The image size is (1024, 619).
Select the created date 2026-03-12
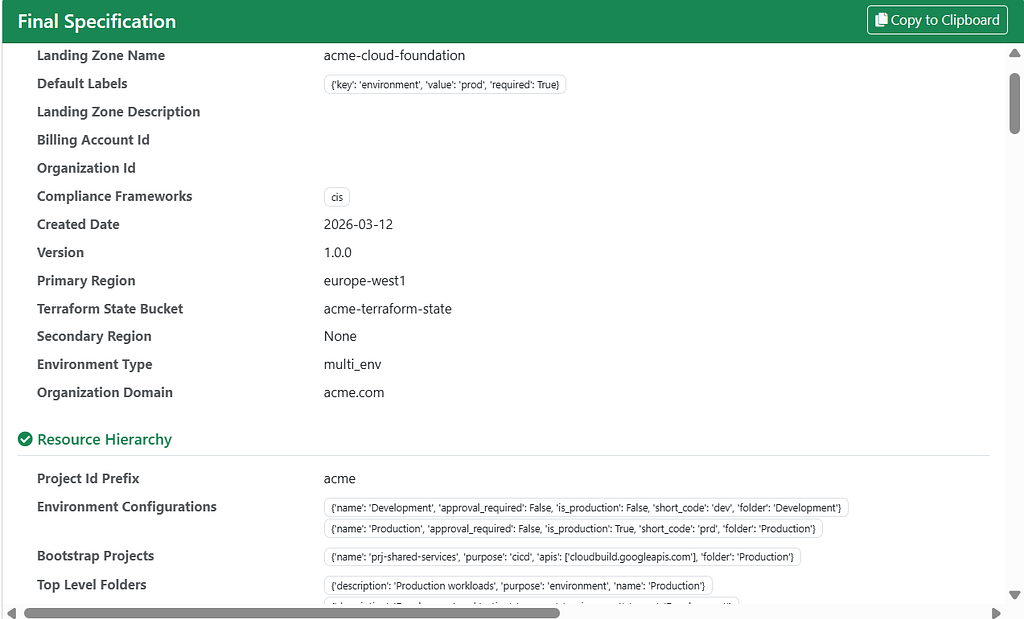(x=359, y=225)
